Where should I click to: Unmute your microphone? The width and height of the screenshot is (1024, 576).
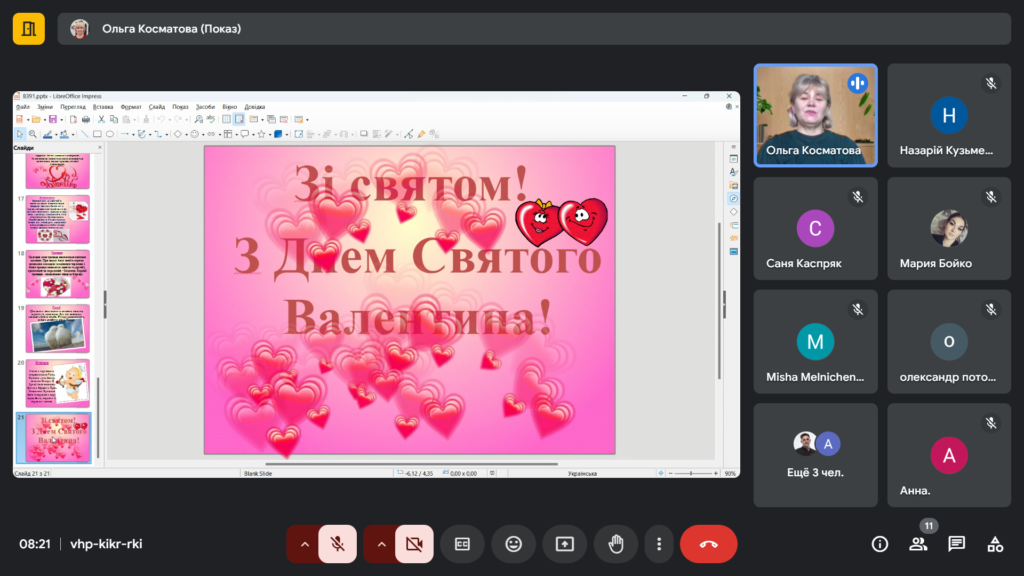tap(338, 544)
